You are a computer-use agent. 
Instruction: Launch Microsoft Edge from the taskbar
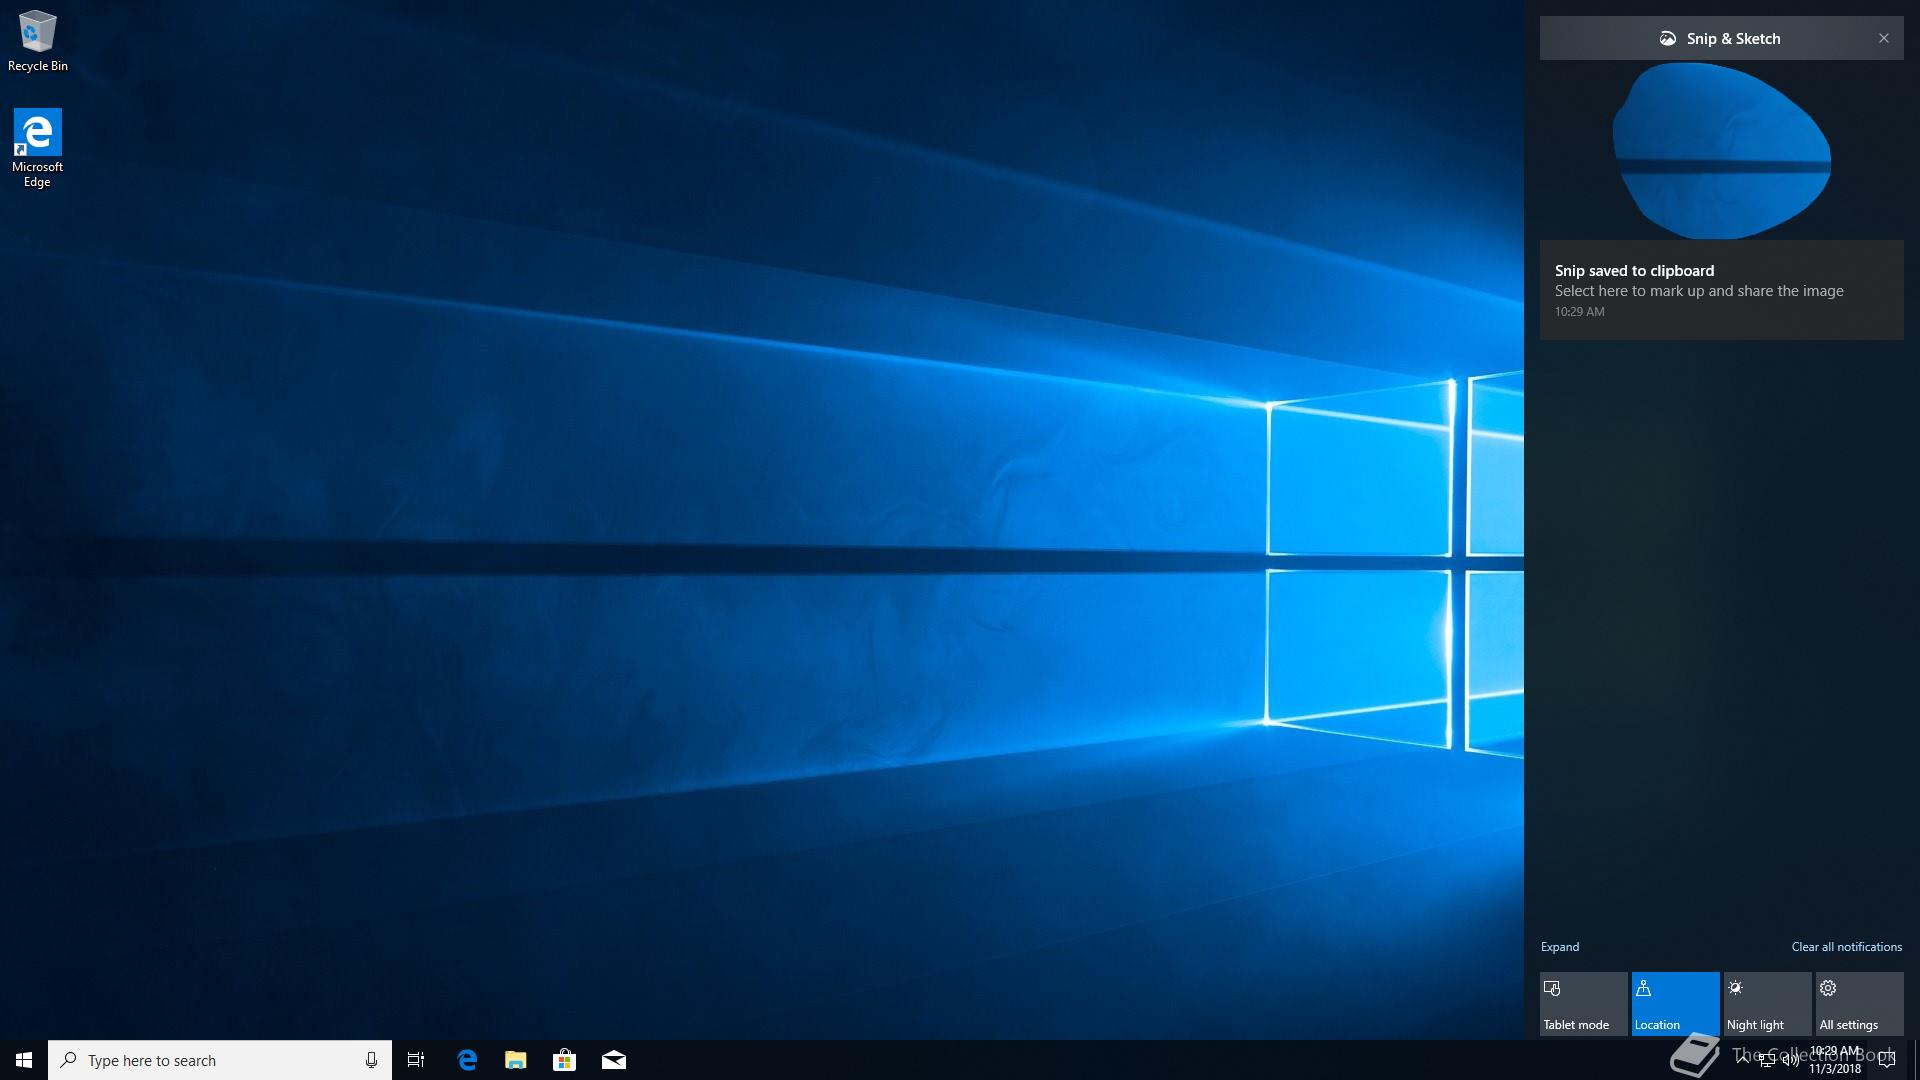467,1060
